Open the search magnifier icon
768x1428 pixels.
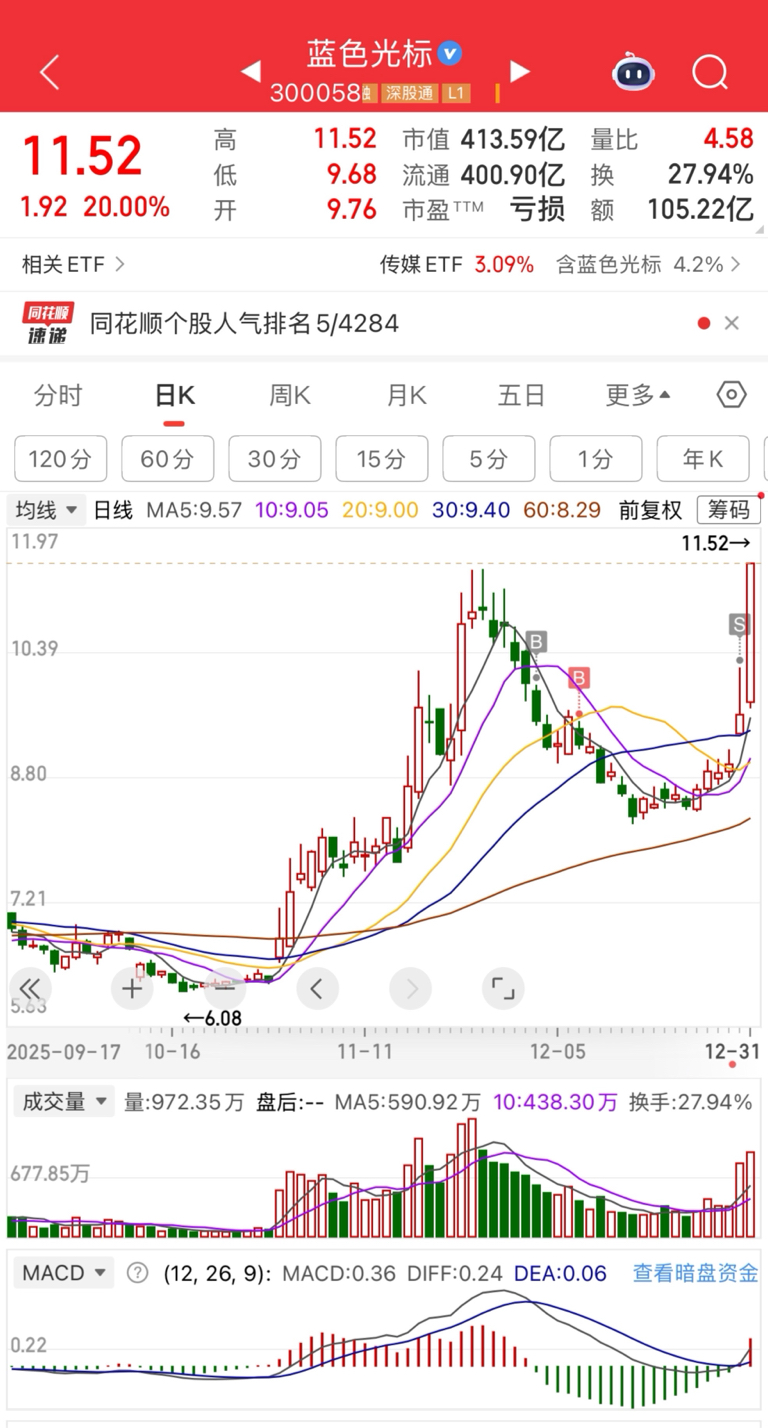pyautogui.click(x=710, y=72)
